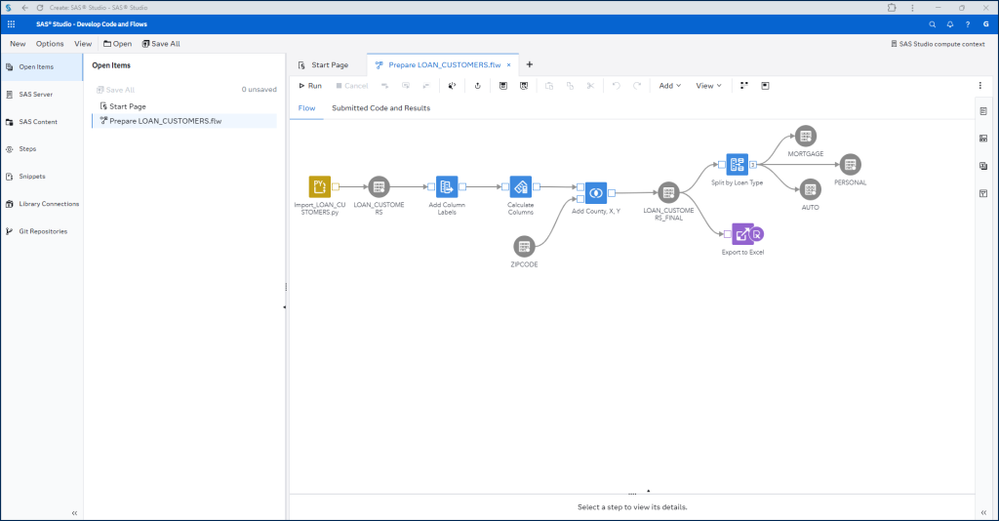Screen dimensions: 999x521
Task: Open the applications grid menu
Action: pos(11,24)
